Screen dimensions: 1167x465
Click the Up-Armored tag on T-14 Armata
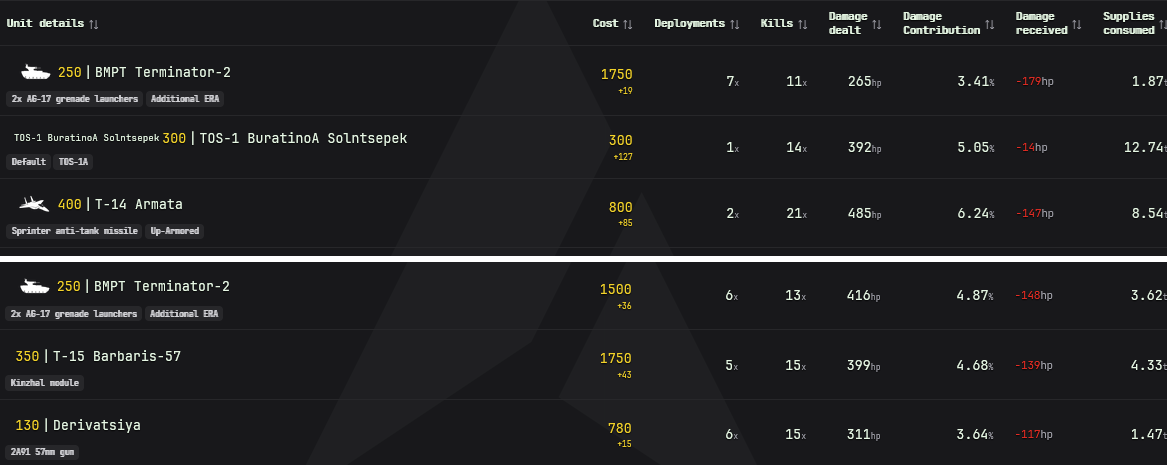(x=175, y=231)
